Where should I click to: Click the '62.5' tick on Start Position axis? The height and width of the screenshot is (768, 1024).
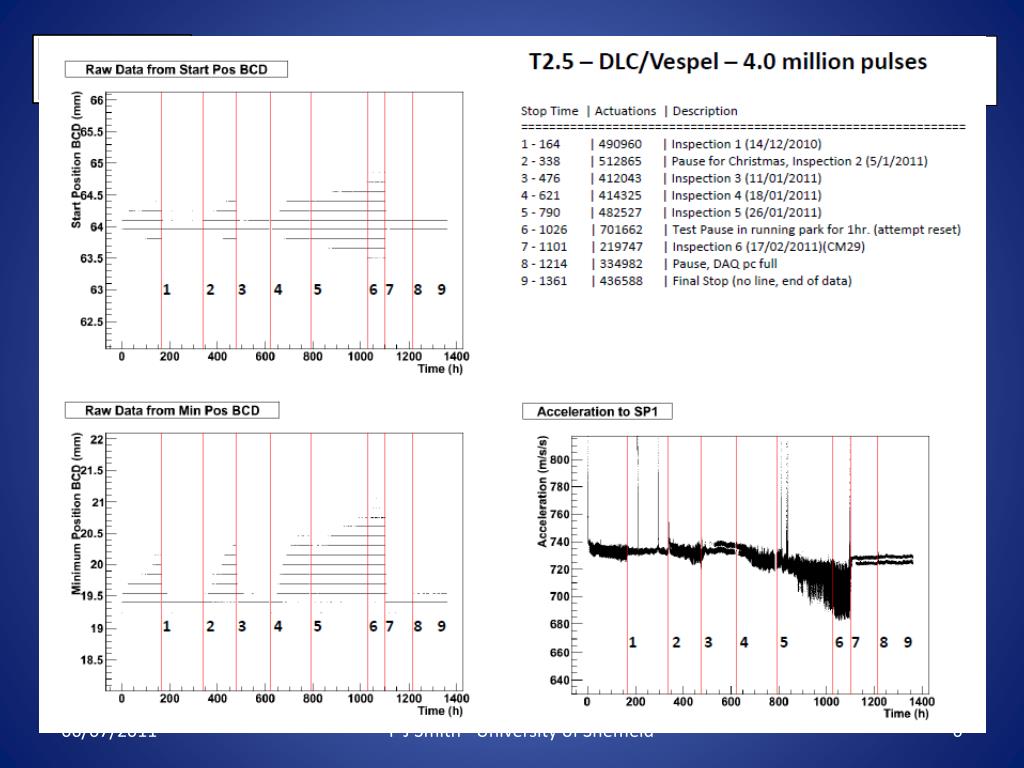tap(91, 321)
